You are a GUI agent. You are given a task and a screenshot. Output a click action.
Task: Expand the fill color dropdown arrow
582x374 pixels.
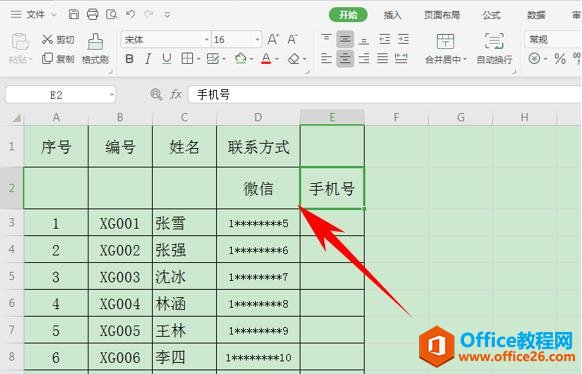coord(252,59)
